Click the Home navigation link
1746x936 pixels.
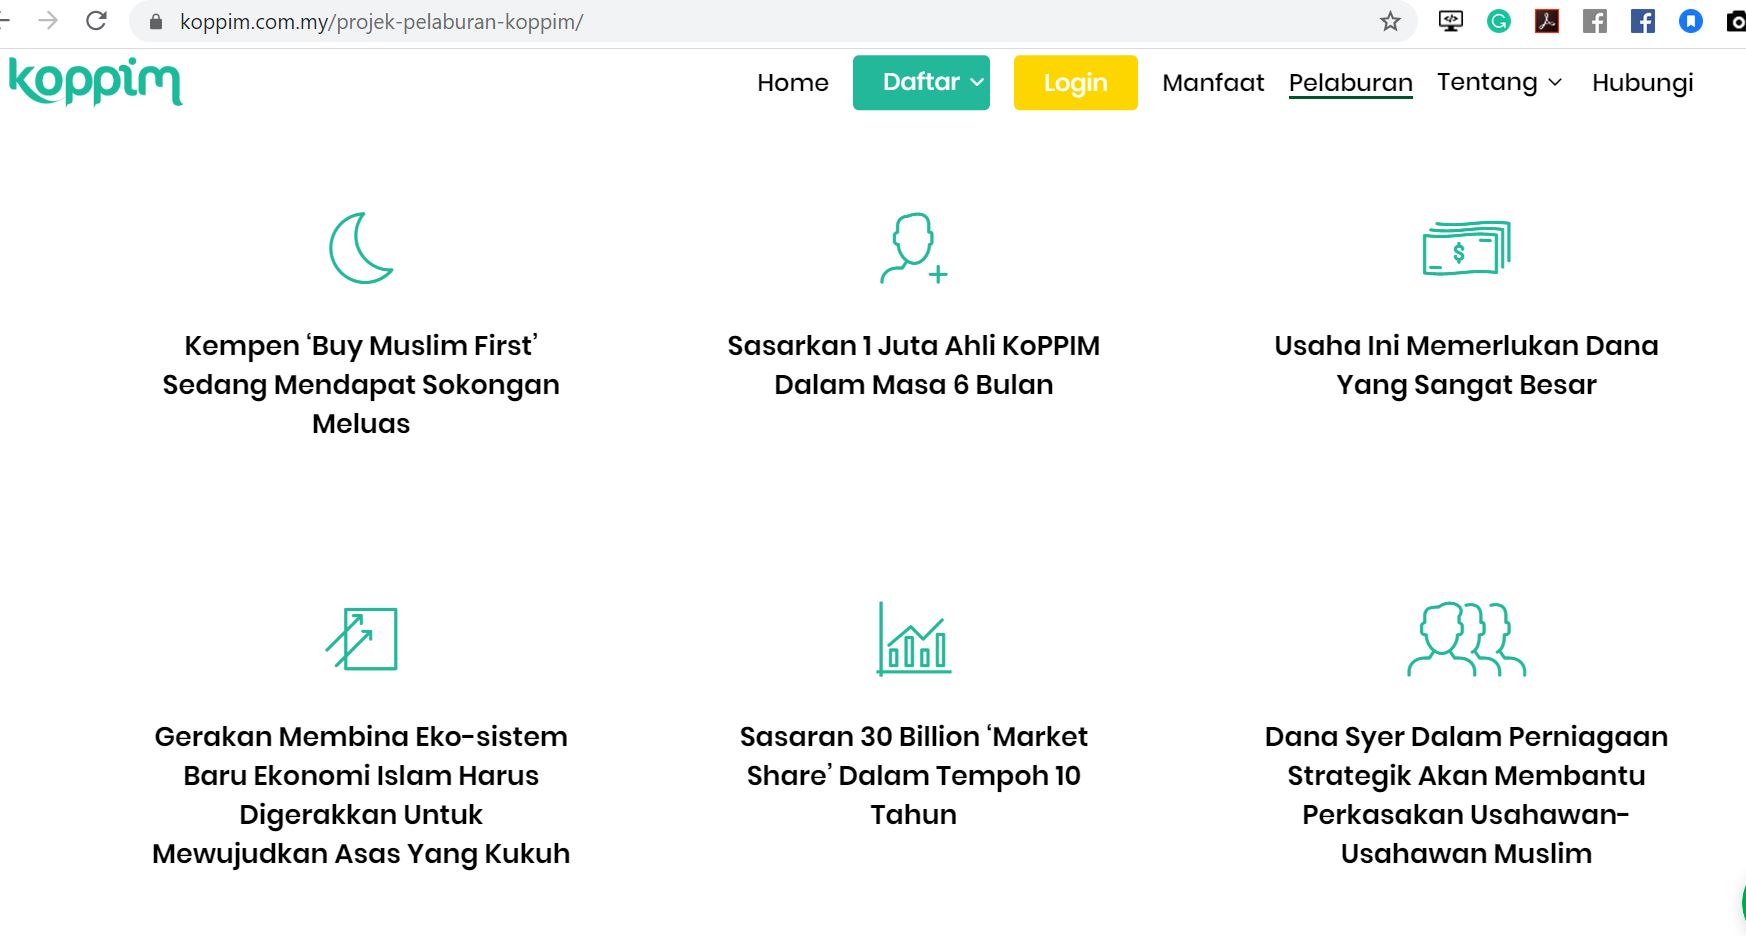[793, 82]
